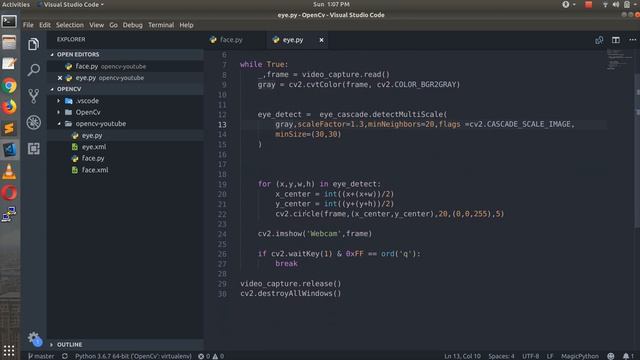Click the sync changes icon in status bar

[x=64, y=356]
